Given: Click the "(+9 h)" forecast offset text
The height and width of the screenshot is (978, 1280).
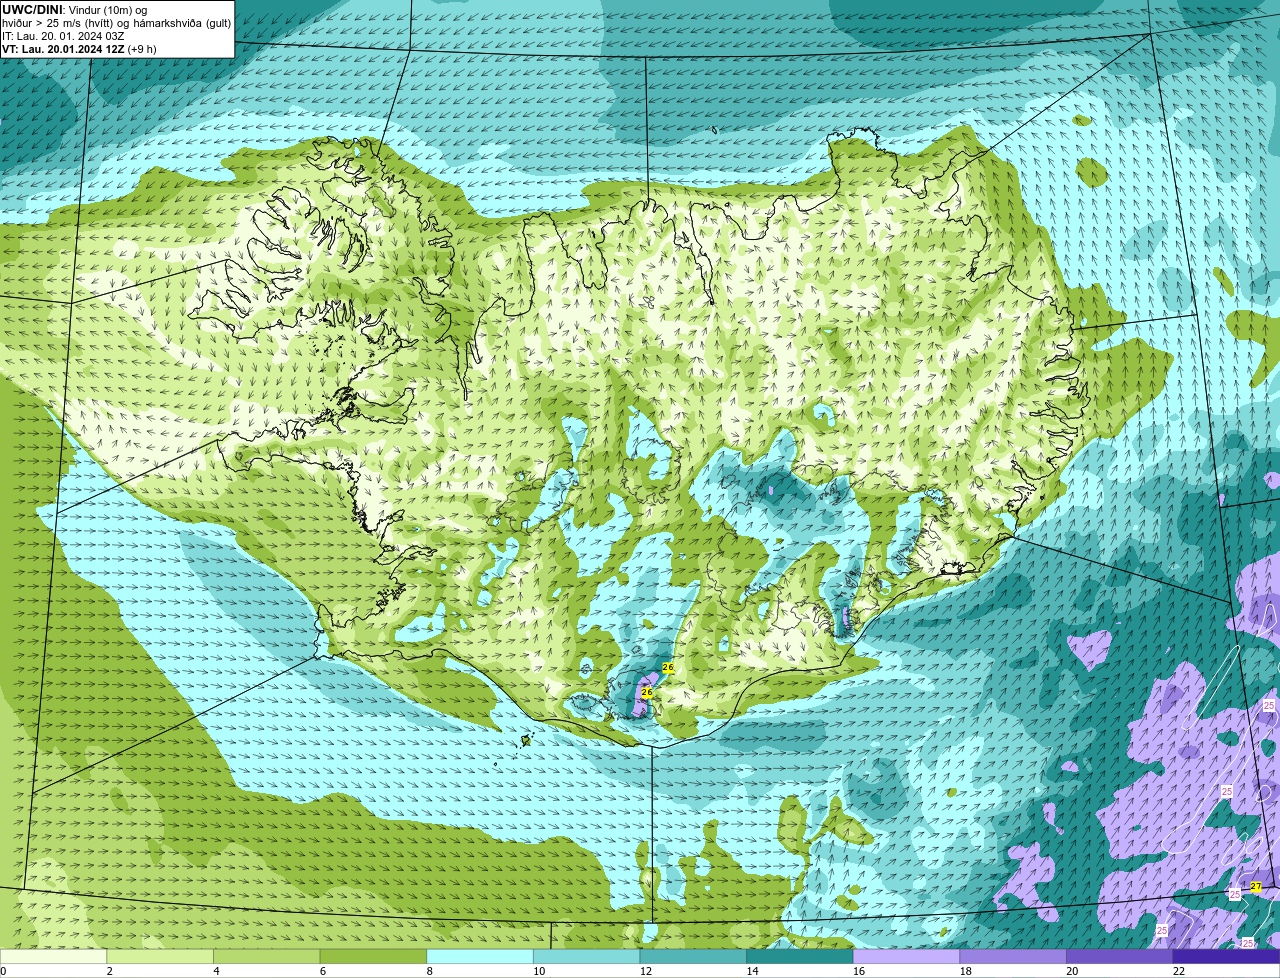Looking at the screenshot, I should coord(142,48).
